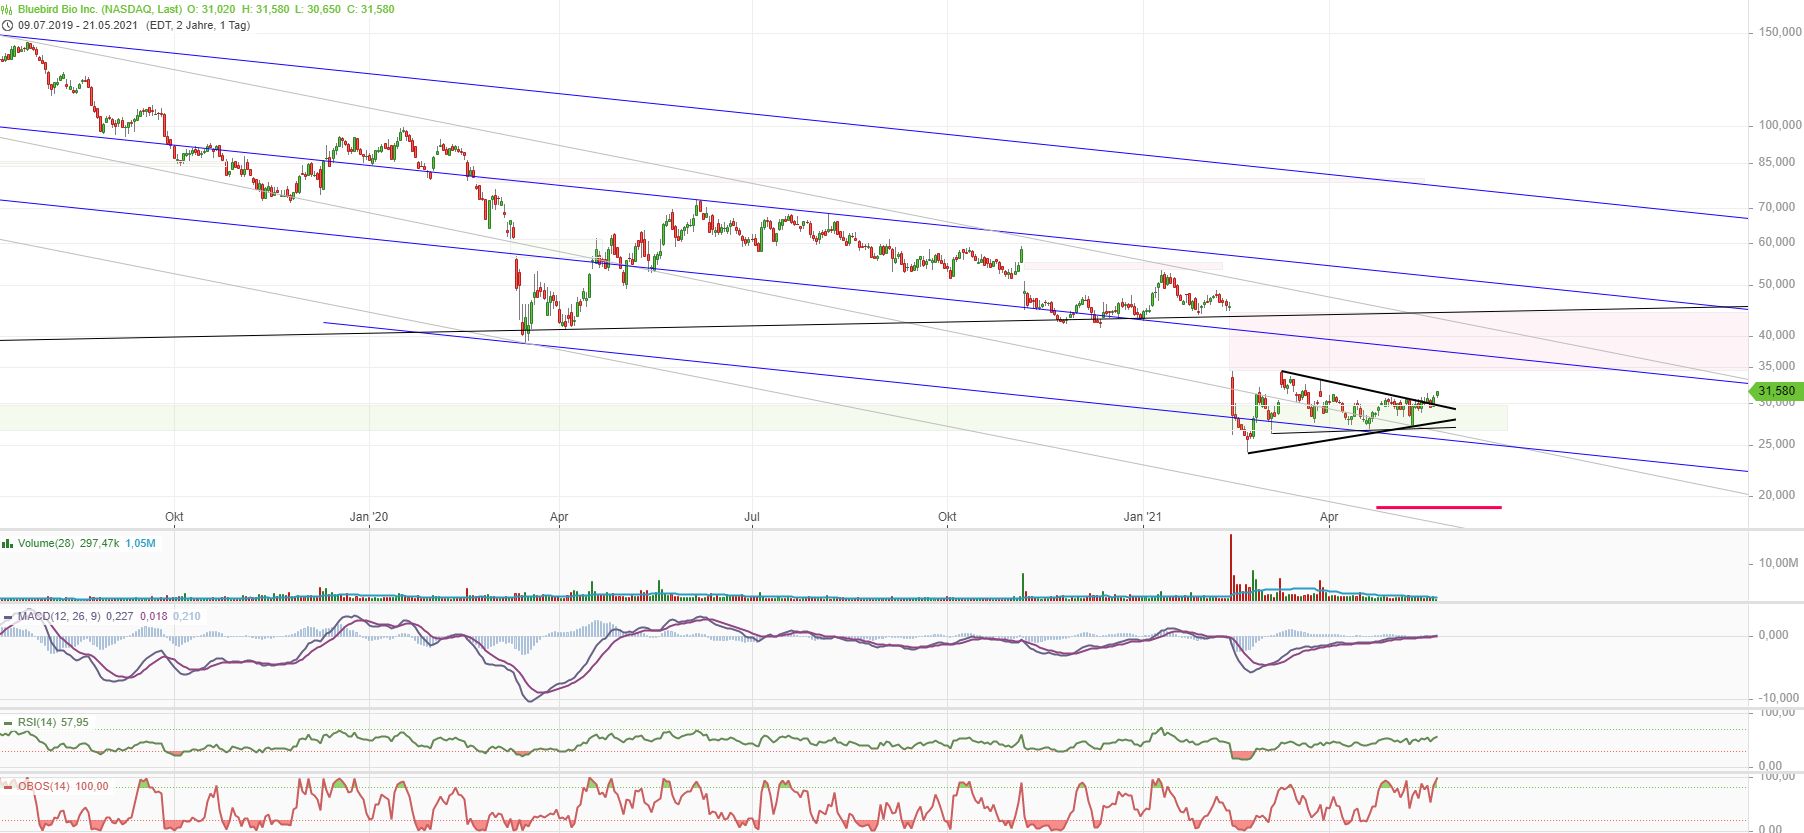The image size is (1804, 833).
Task: Open the Volume(28) indicator settings label
Action: coord(46,543)
